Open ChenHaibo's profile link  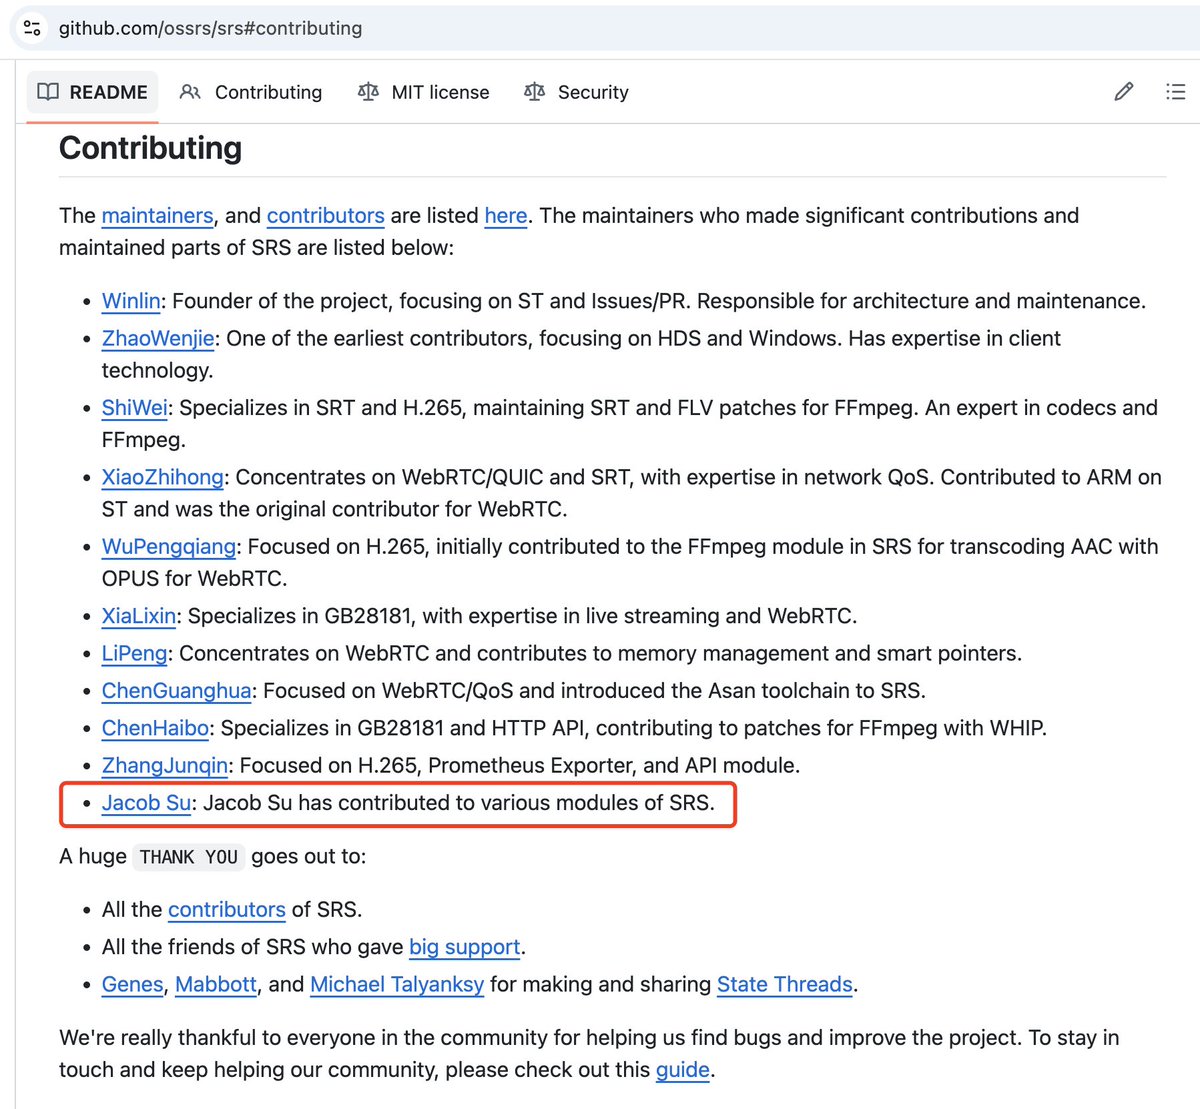[x=155, y=728]
